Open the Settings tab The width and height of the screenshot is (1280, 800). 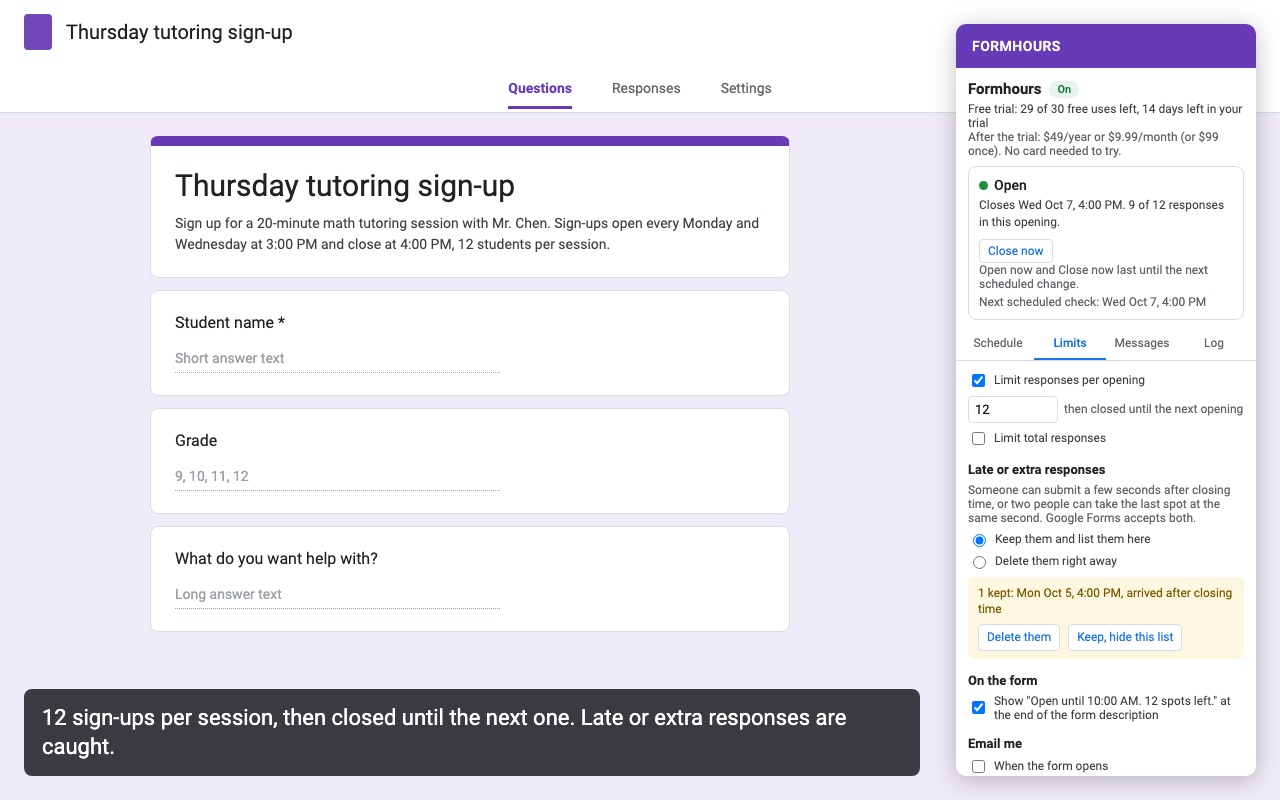[746, 88]
